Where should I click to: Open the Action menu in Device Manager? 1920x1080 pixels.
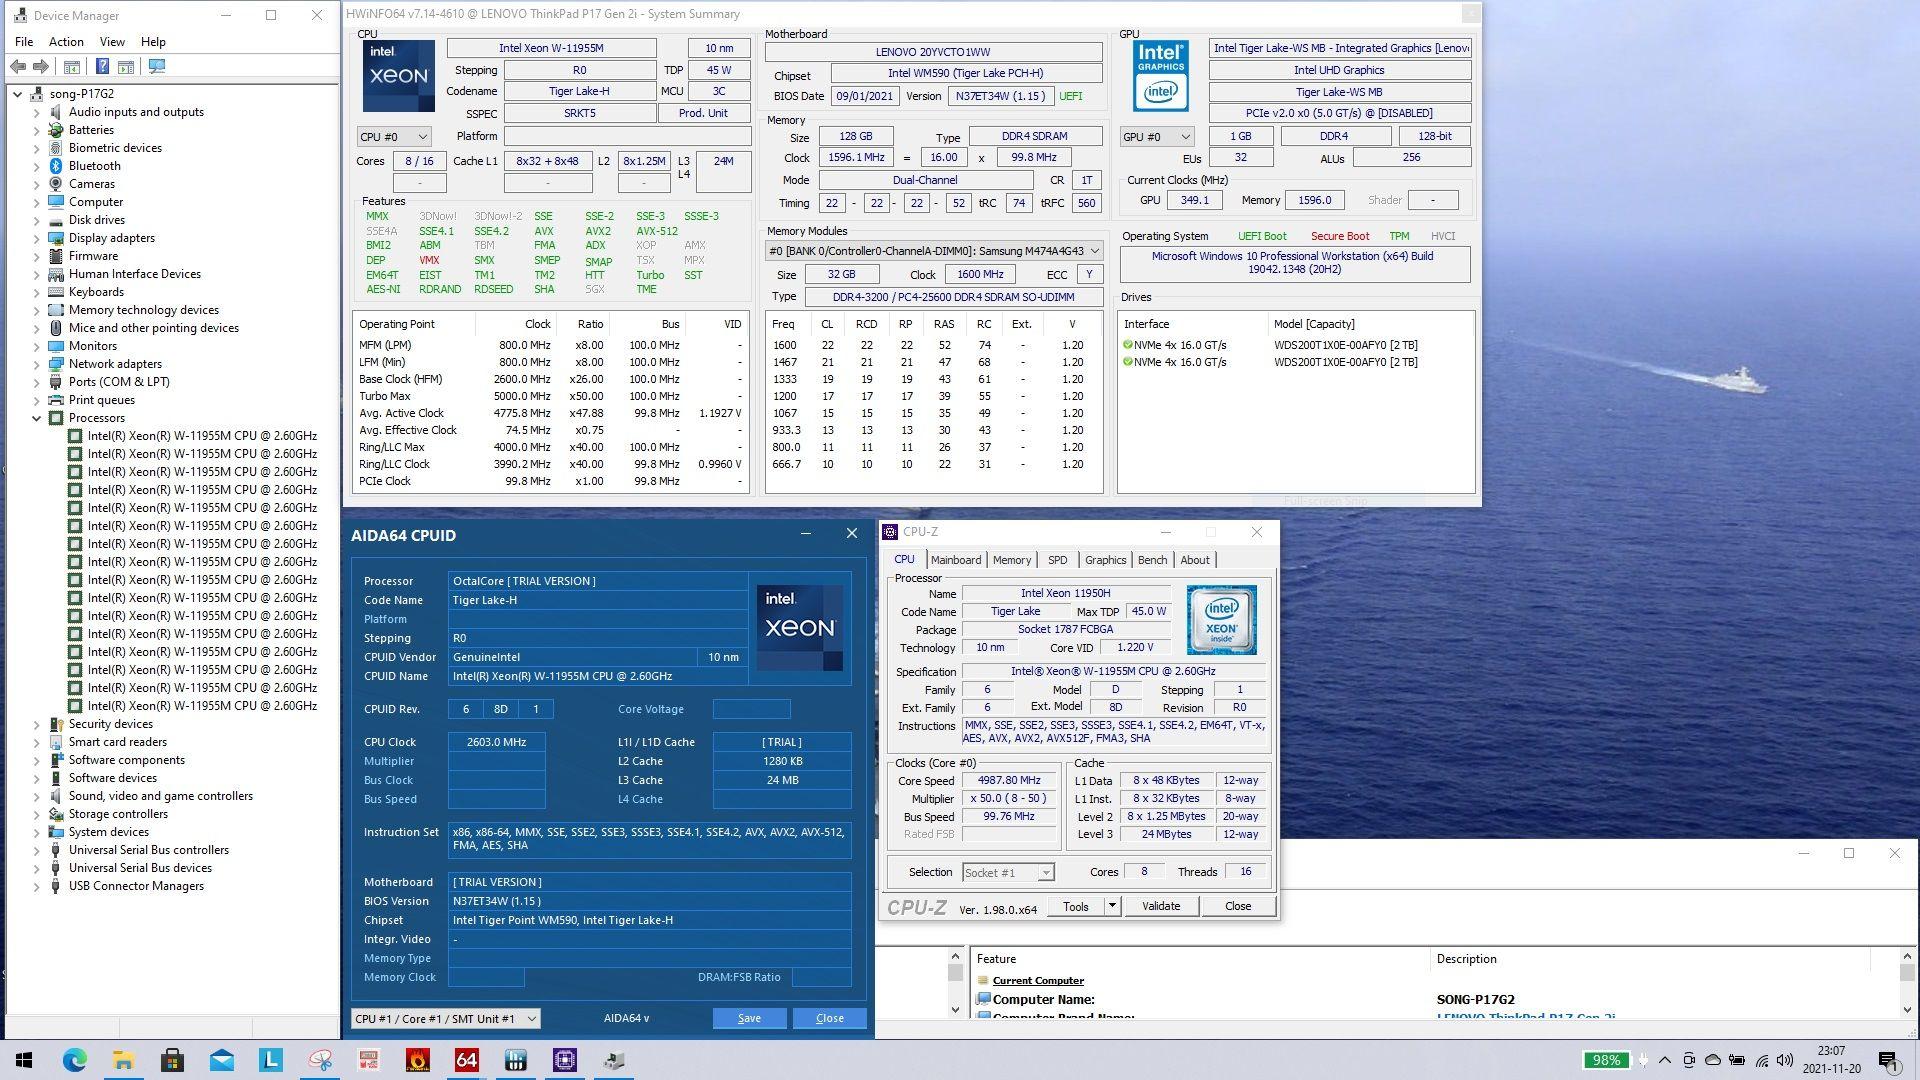tap(66, 42)
